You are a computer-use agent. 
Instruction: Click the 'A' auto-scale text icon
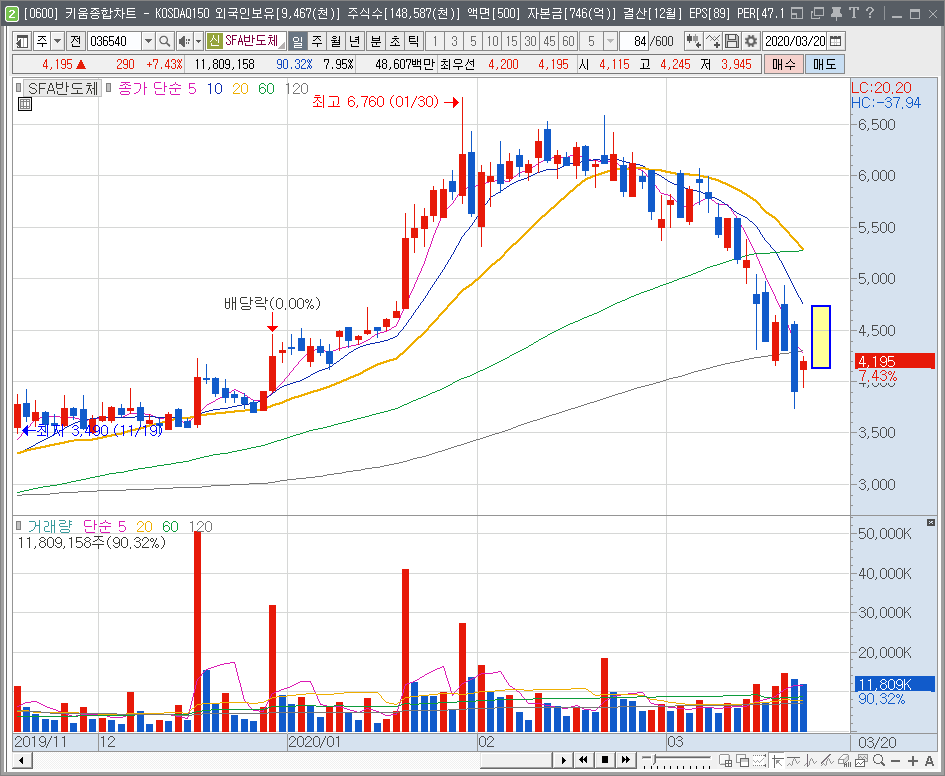click(929, 761)
